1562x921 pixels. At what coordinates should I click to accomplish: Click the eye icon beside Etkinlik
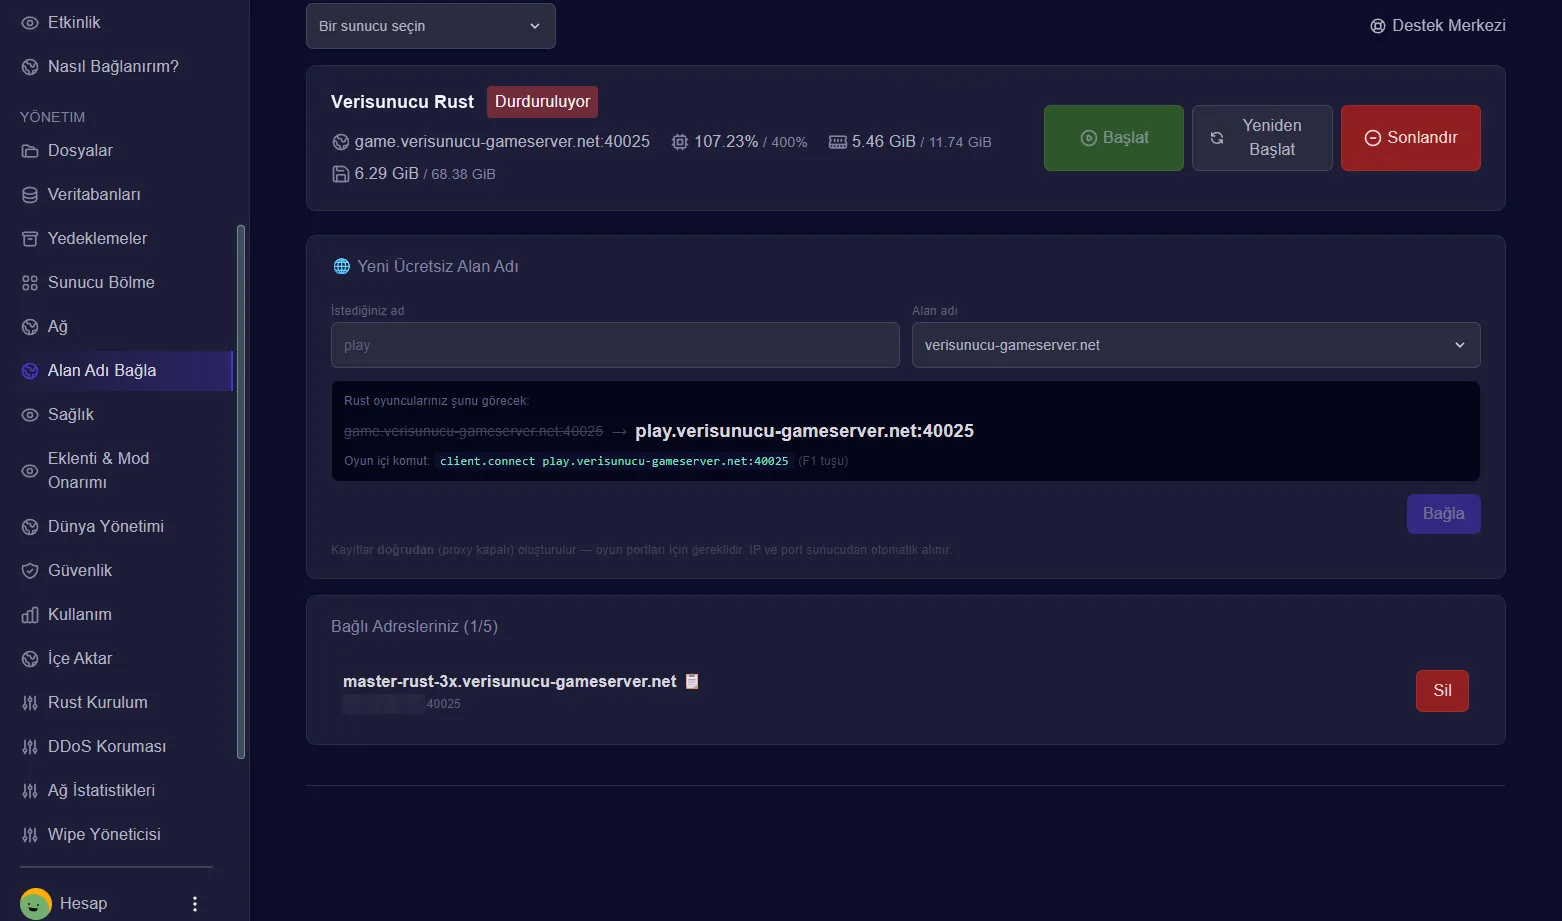[30, 22]
